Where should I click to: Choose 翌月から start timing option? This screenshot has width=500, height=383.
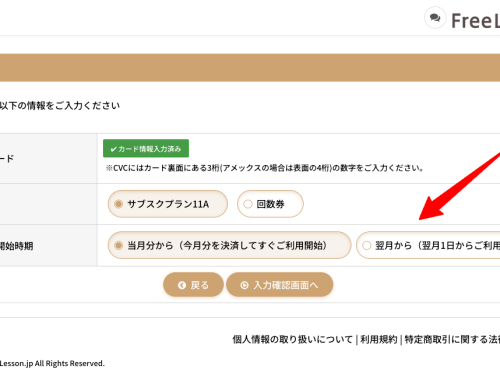[428, 245]
